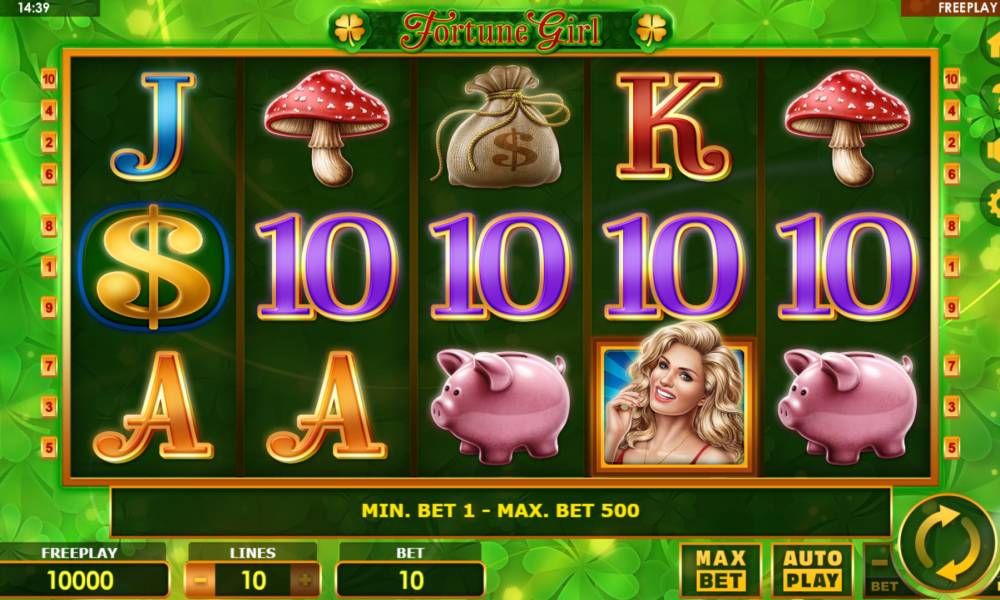The image size is (1000, 600).
Task: Click the red K symbol
Action: (673, 126)
